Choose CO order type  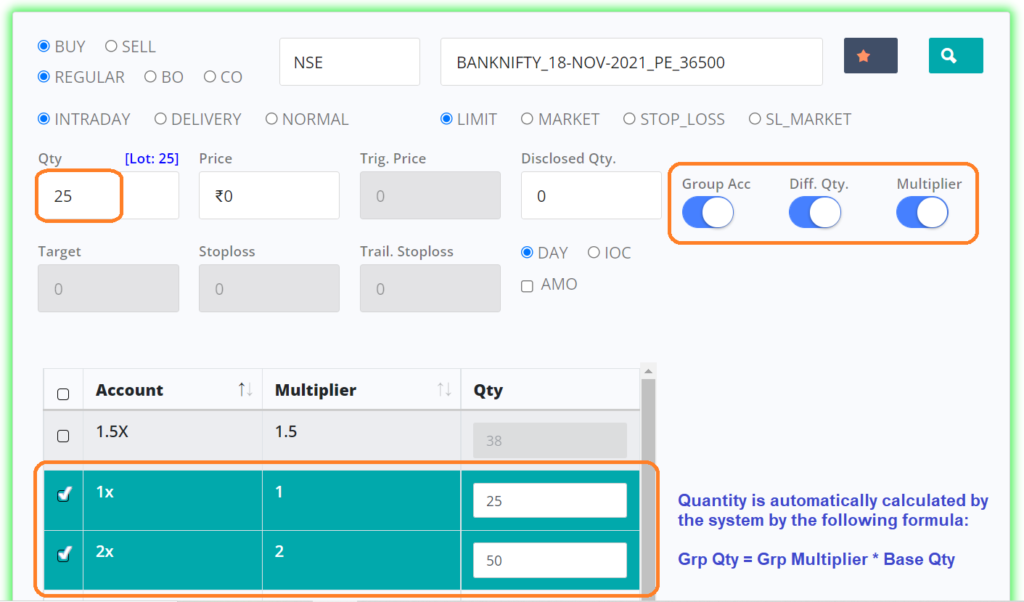pos(210,76)
